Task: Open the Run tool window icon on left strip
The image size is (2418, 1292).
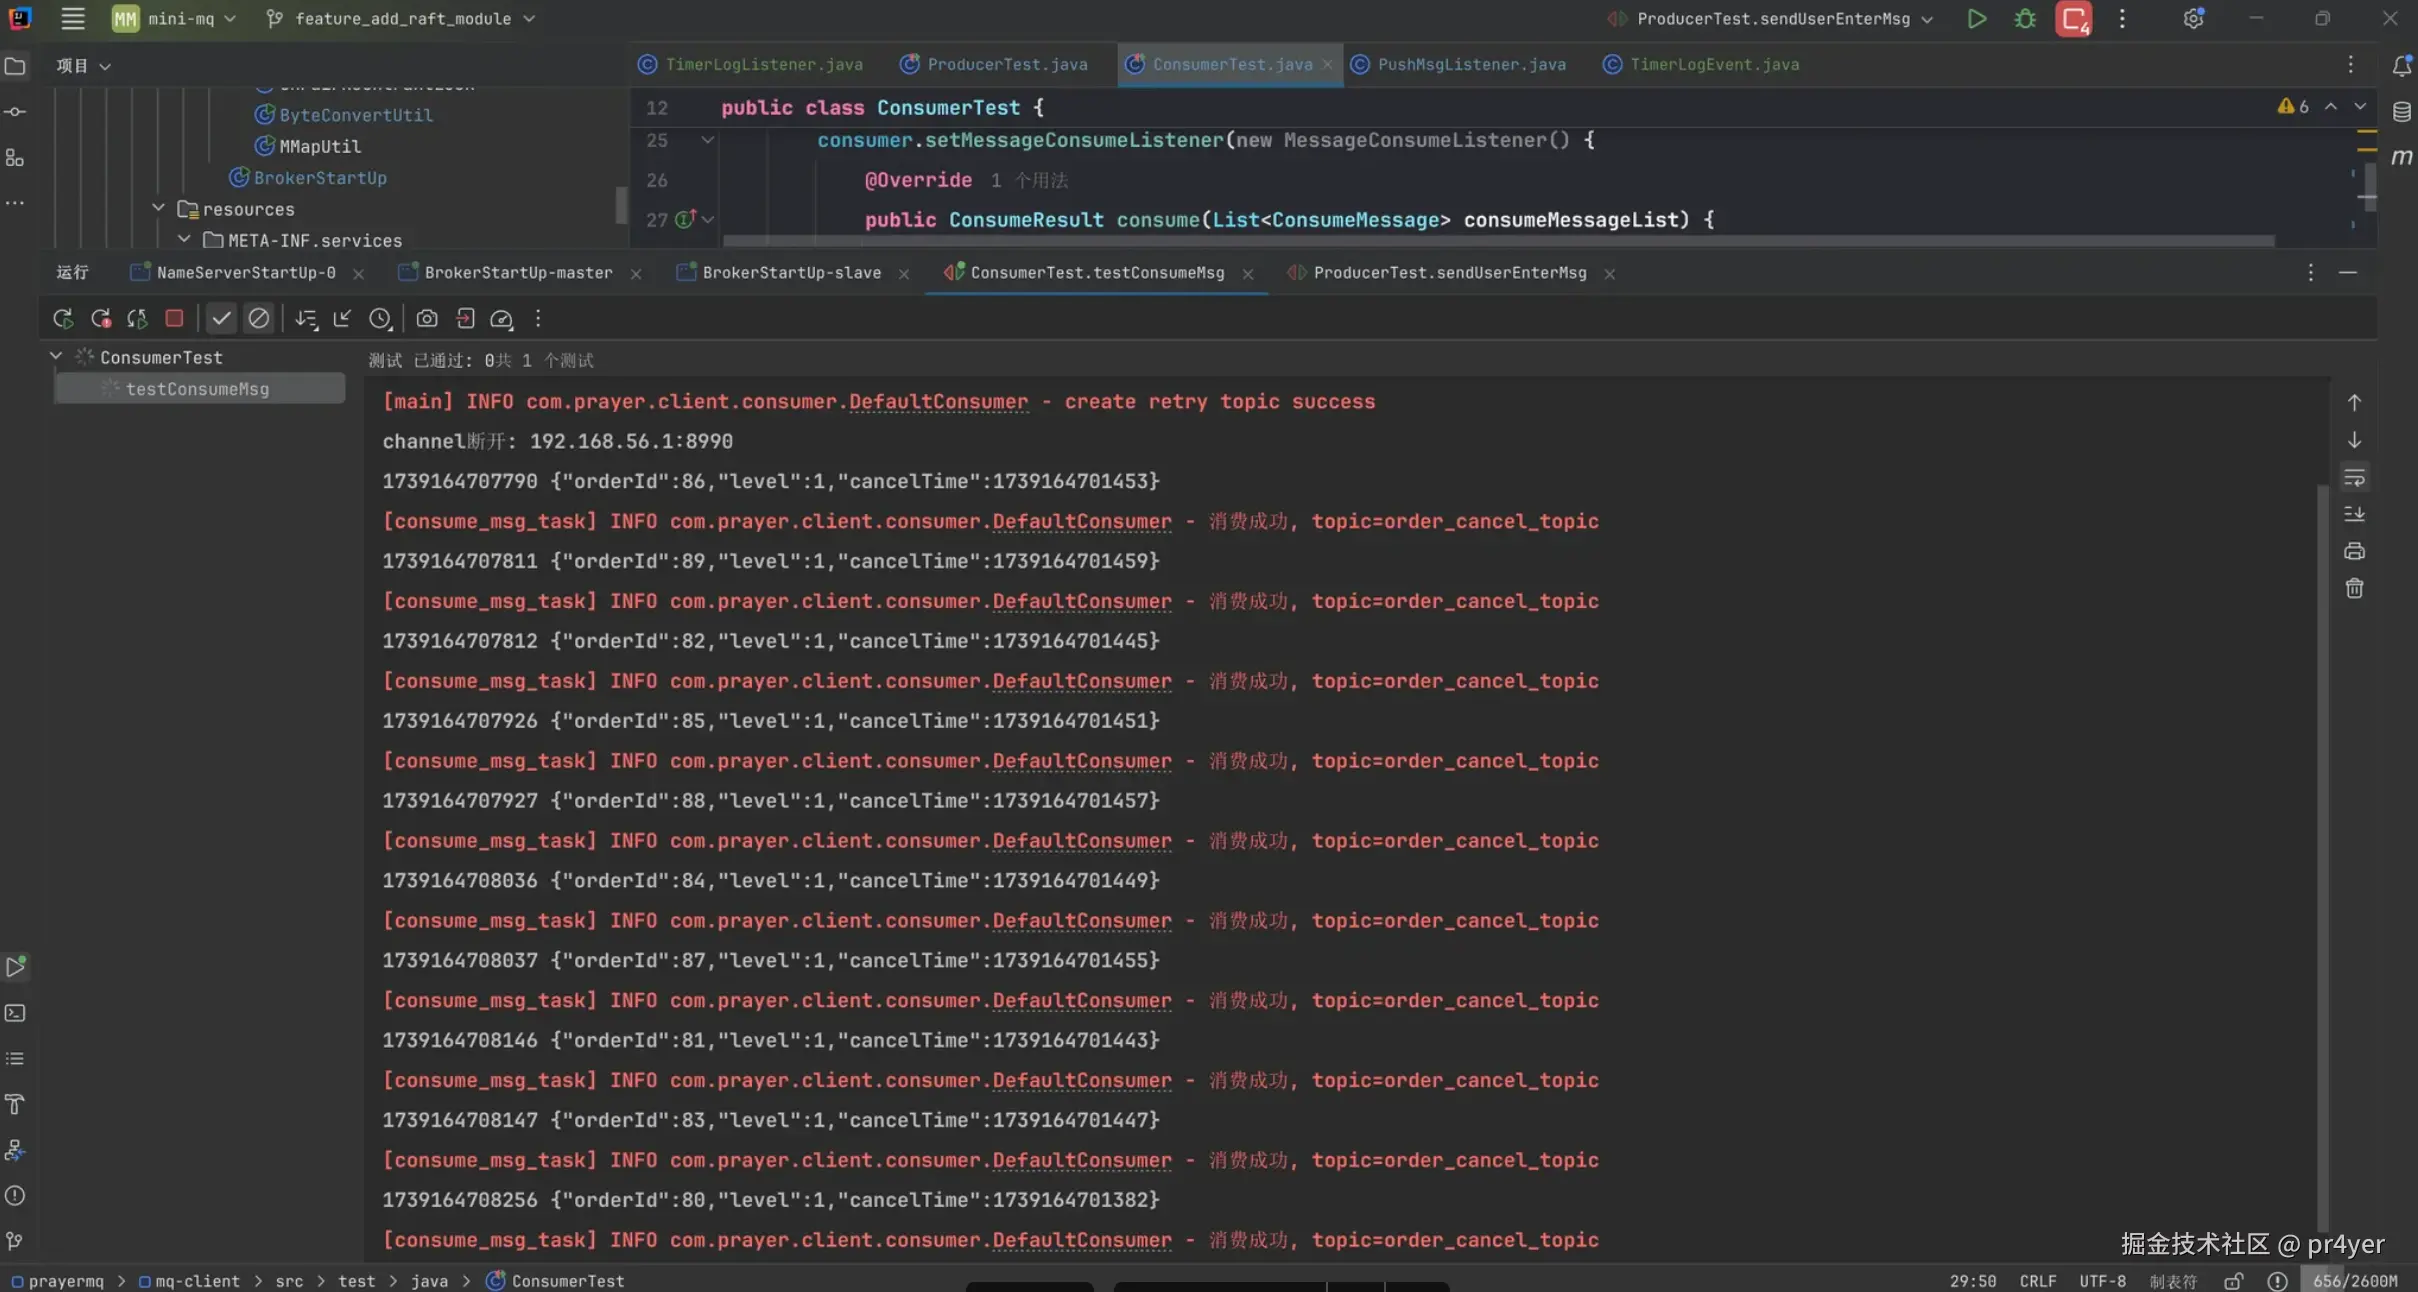Action: click(15, 967)
